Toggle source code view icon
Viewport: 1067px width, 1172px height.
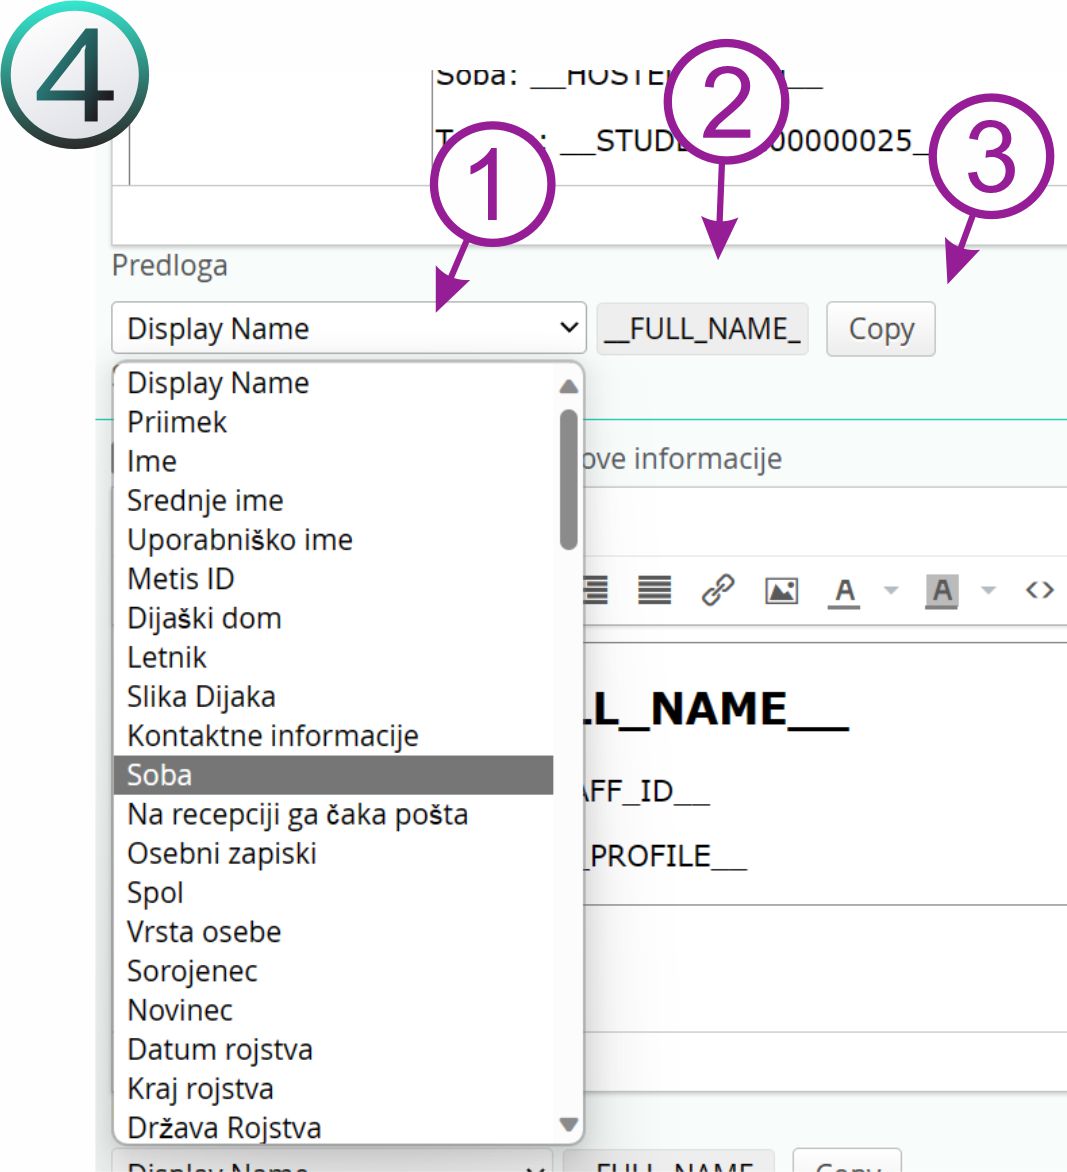[x=1039, y=590]
